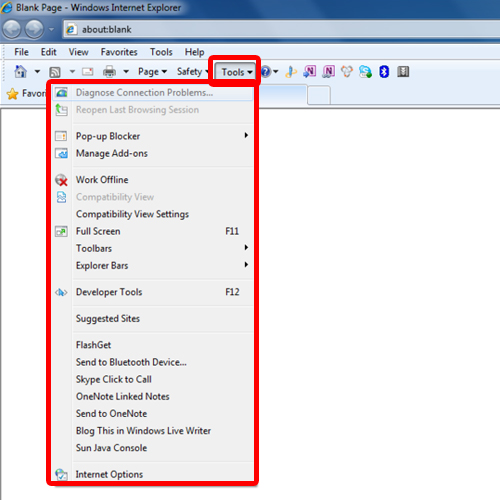Screen dimensions: 500x500
Task: Select Manage Add-ons
Action: (153, 153)
